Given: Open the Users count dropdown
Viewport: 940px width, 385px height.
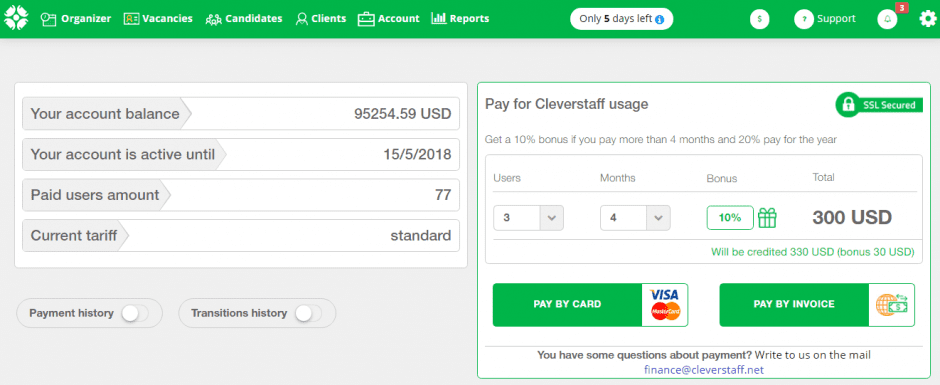Looking at the screenshot, I should [x=528, y=218].
